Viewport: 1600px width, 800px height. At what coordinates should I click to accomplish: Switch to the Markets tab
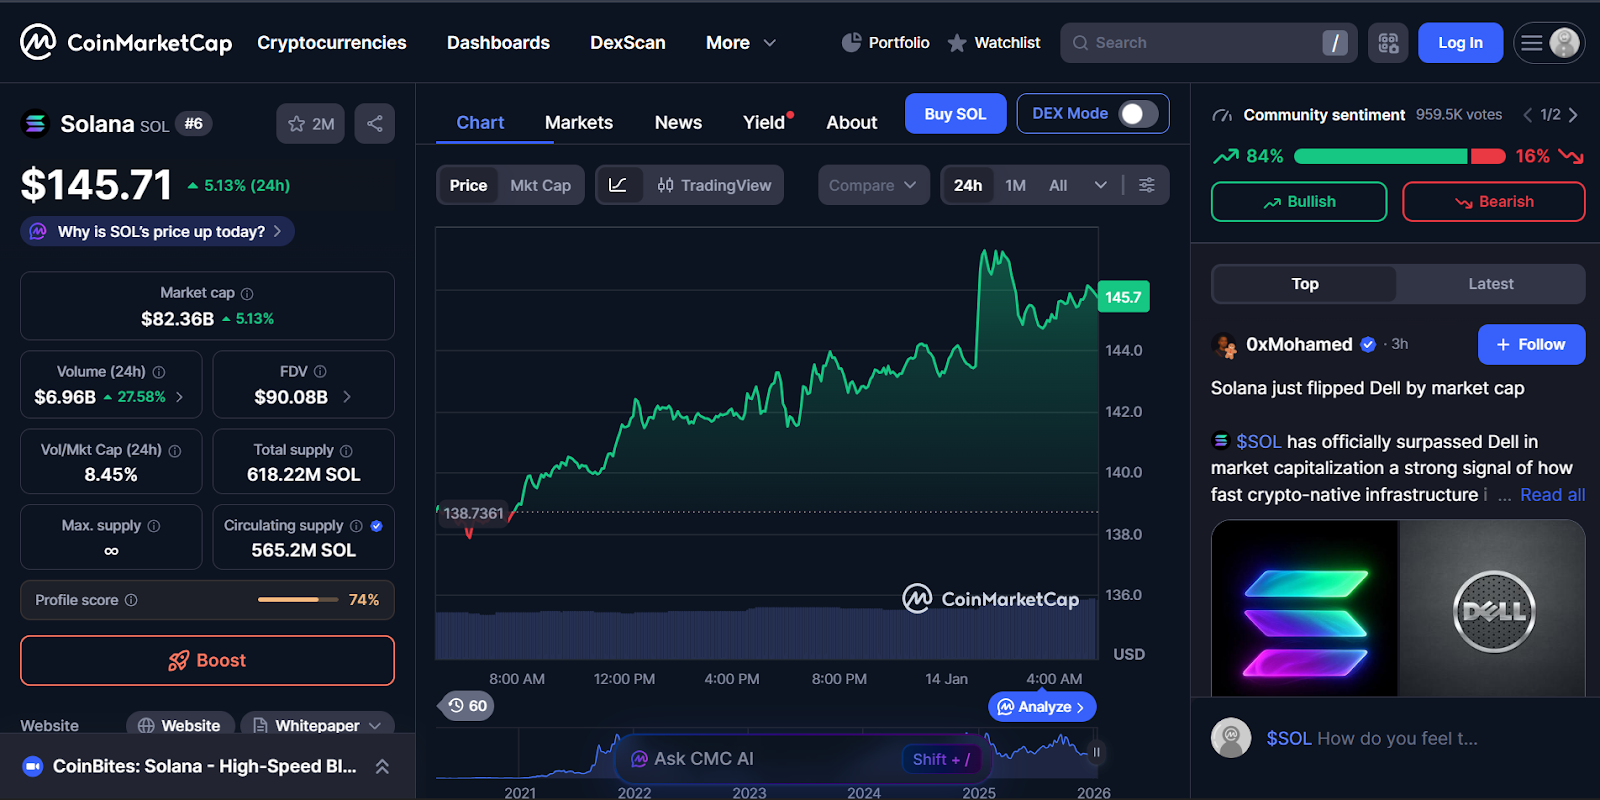click(x=578, y=123)
